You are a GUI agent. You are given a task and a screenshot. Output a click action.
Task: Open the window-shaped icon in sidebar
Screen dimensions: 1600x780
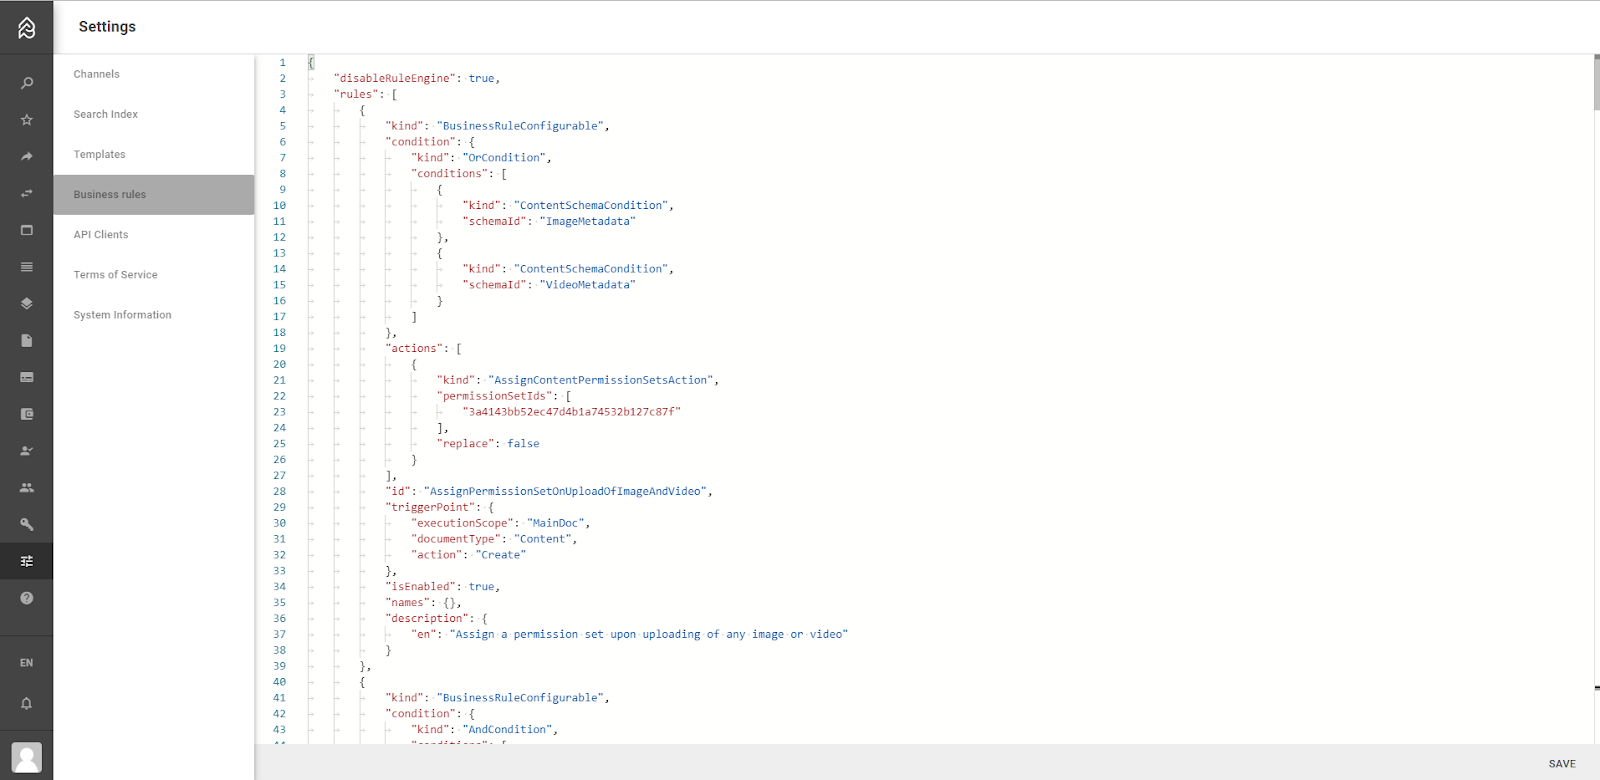26,230
